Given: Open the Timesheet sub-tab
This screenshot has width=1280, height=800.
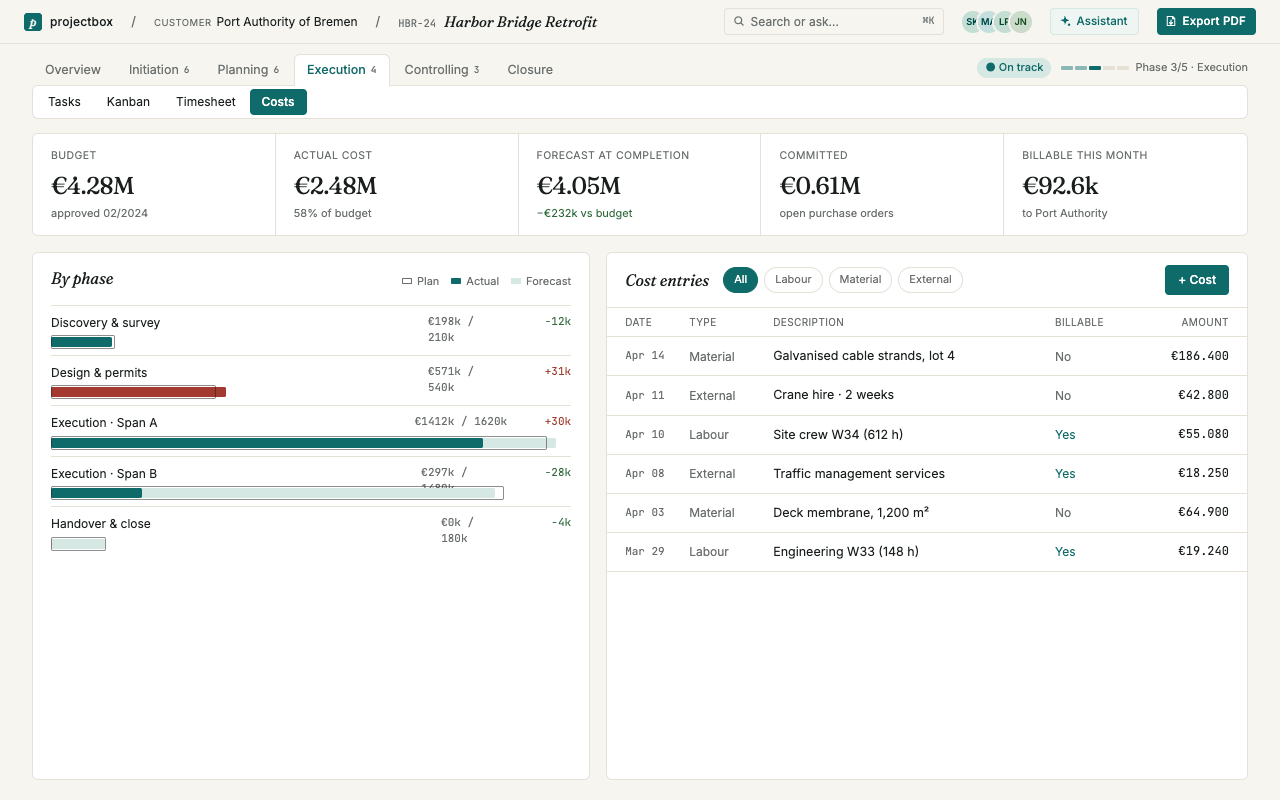Looking at the screenshot, I should pos(206,102).
